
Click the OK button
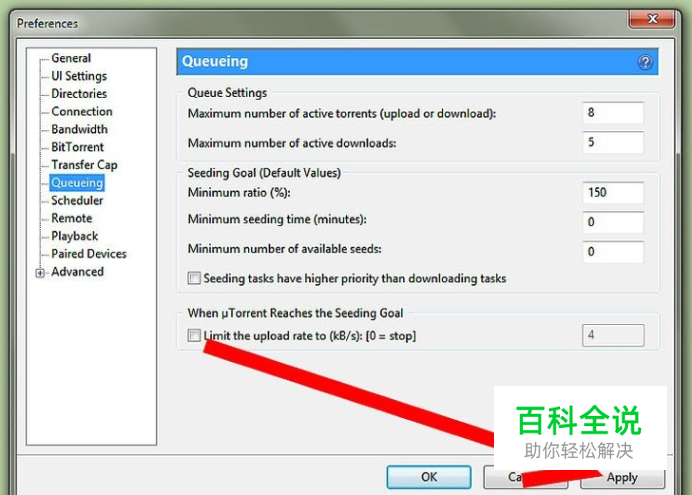pyautogui.click(x=429, y=477)
